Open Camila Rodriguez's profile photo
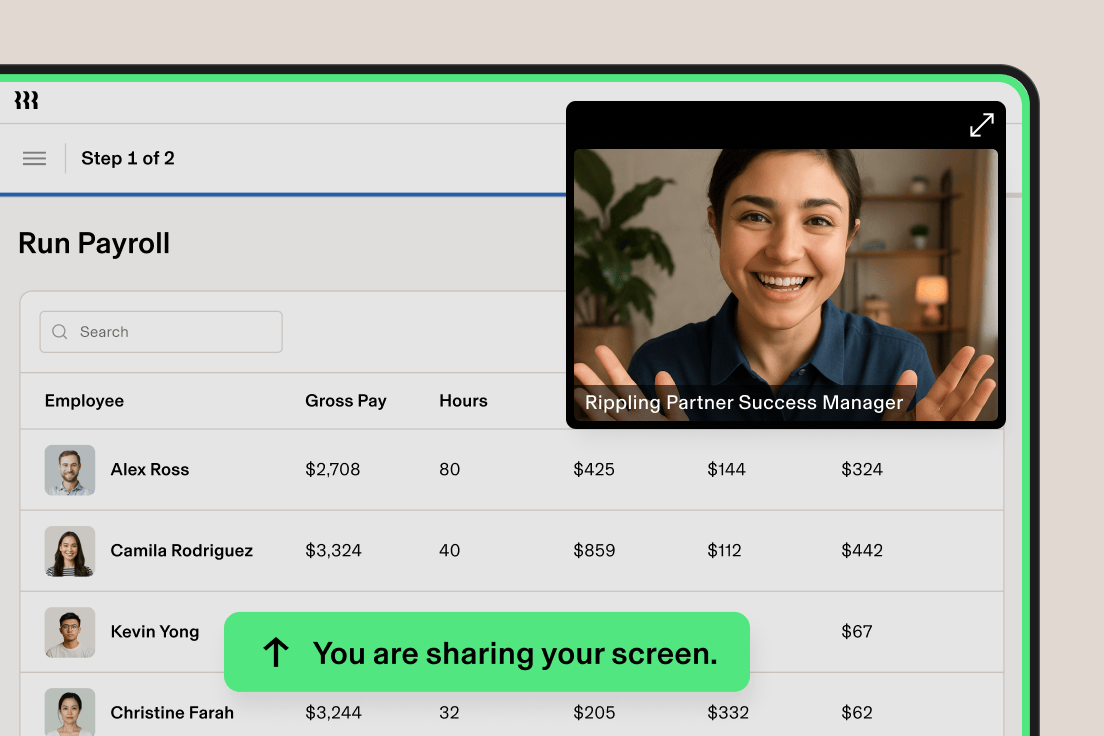The width and height of the screenshot is (1104, 736). click(70, 551)
